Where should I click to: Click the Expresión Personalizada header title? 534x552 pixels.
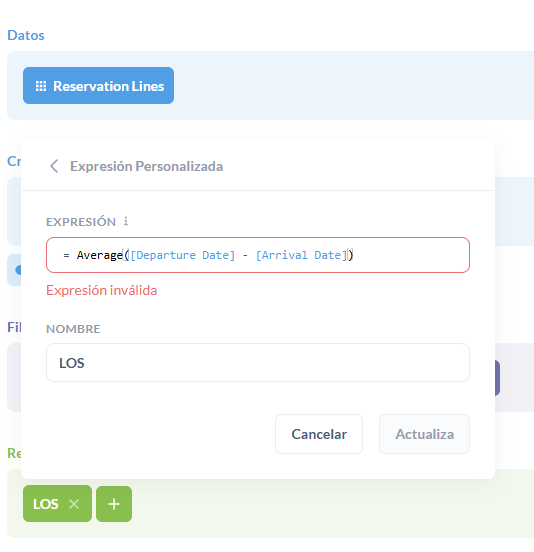pos(146,166)
